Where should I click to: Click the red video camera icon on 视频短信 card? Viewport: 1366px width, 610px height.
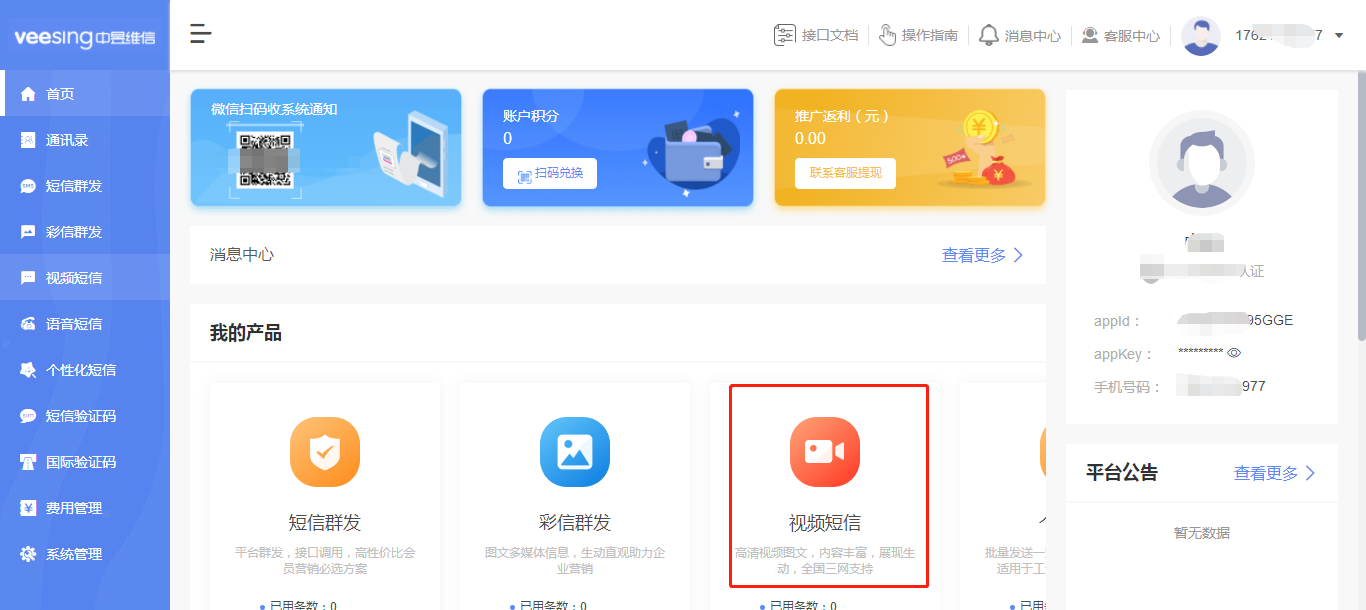click(x=827, y=453)
